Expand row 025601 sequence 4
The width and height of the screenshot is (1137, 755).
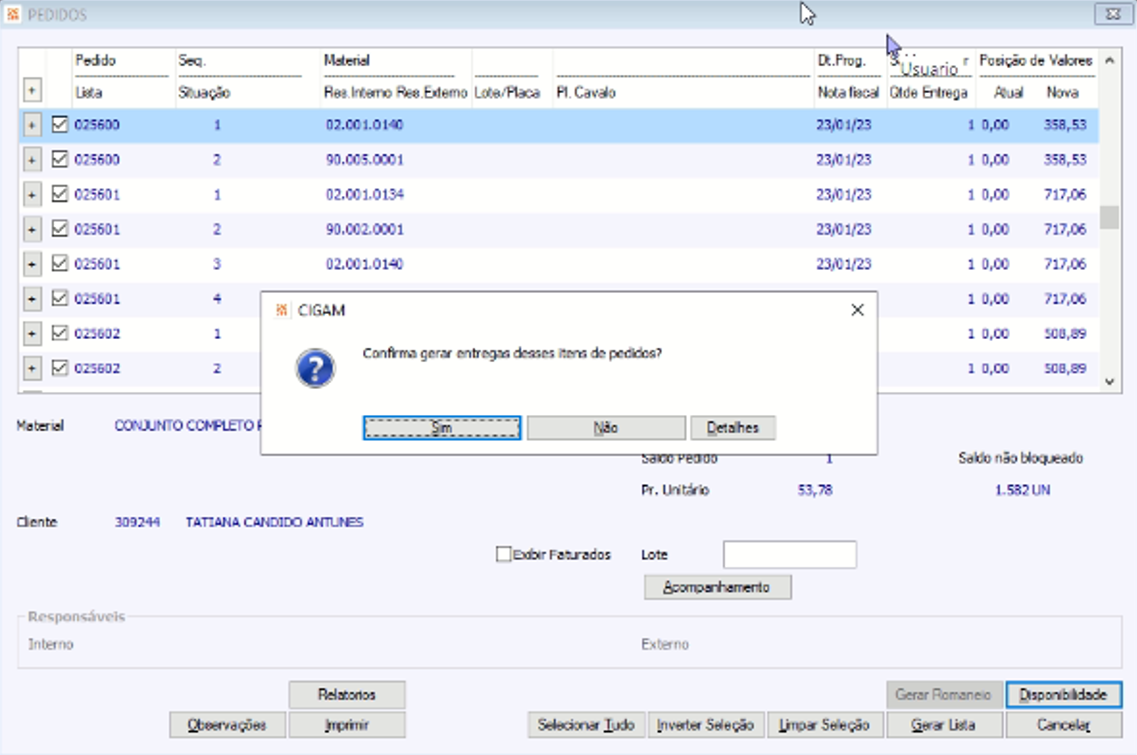click(x=32, y=299)
